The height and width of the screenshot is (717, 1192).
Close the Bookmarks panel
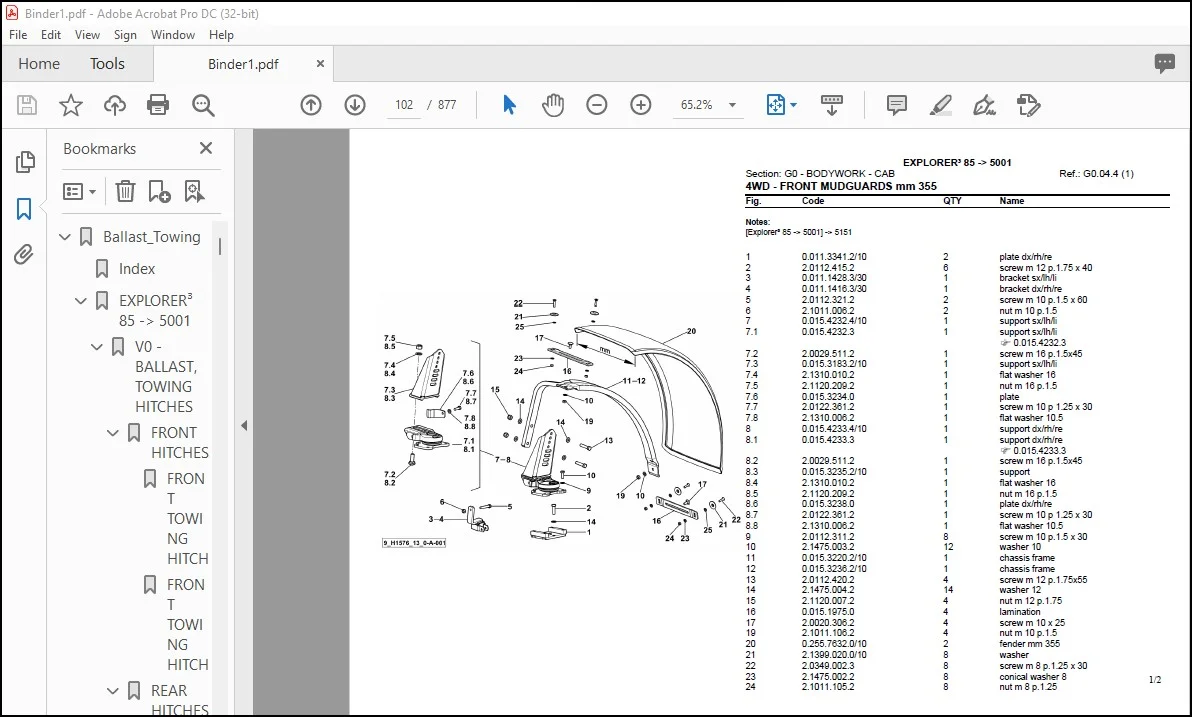(206, 148)
